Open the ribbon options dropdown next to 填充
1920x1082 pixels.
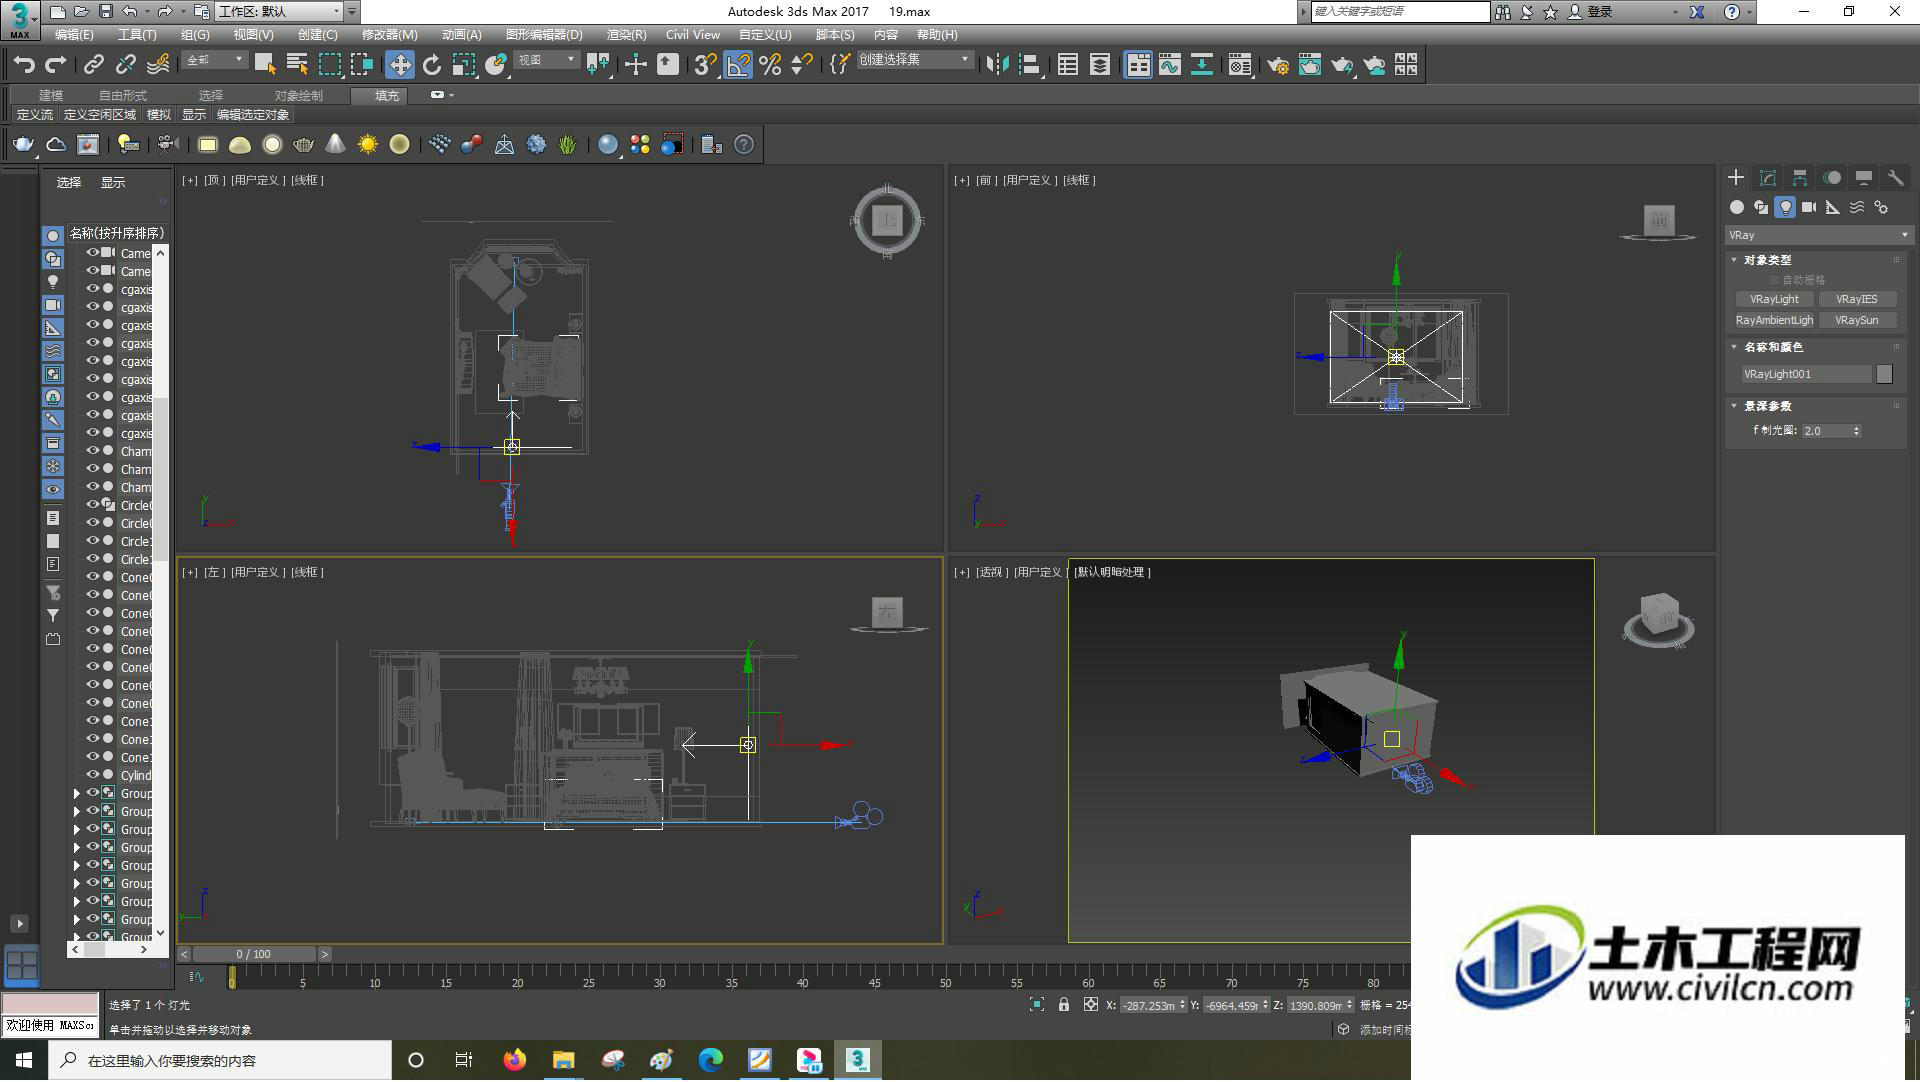441,95
